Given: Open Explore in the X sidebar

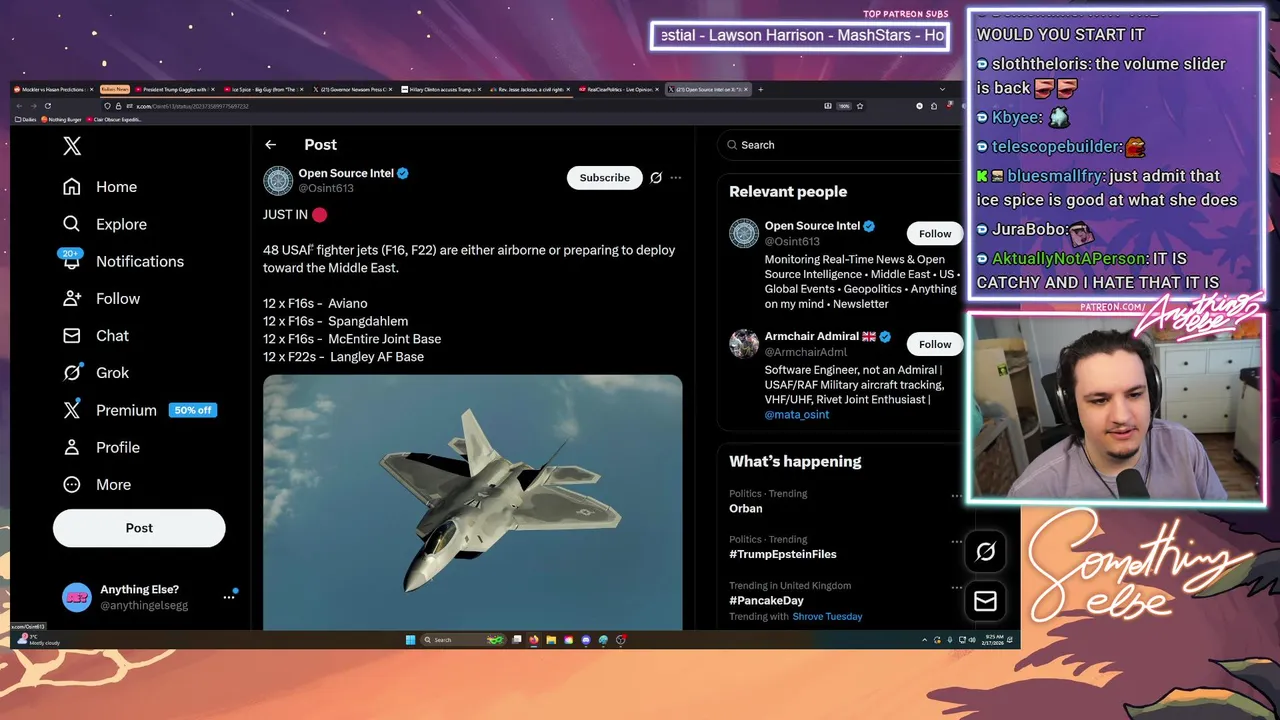Looking at the screenshot, I should (x=105, y=224).
